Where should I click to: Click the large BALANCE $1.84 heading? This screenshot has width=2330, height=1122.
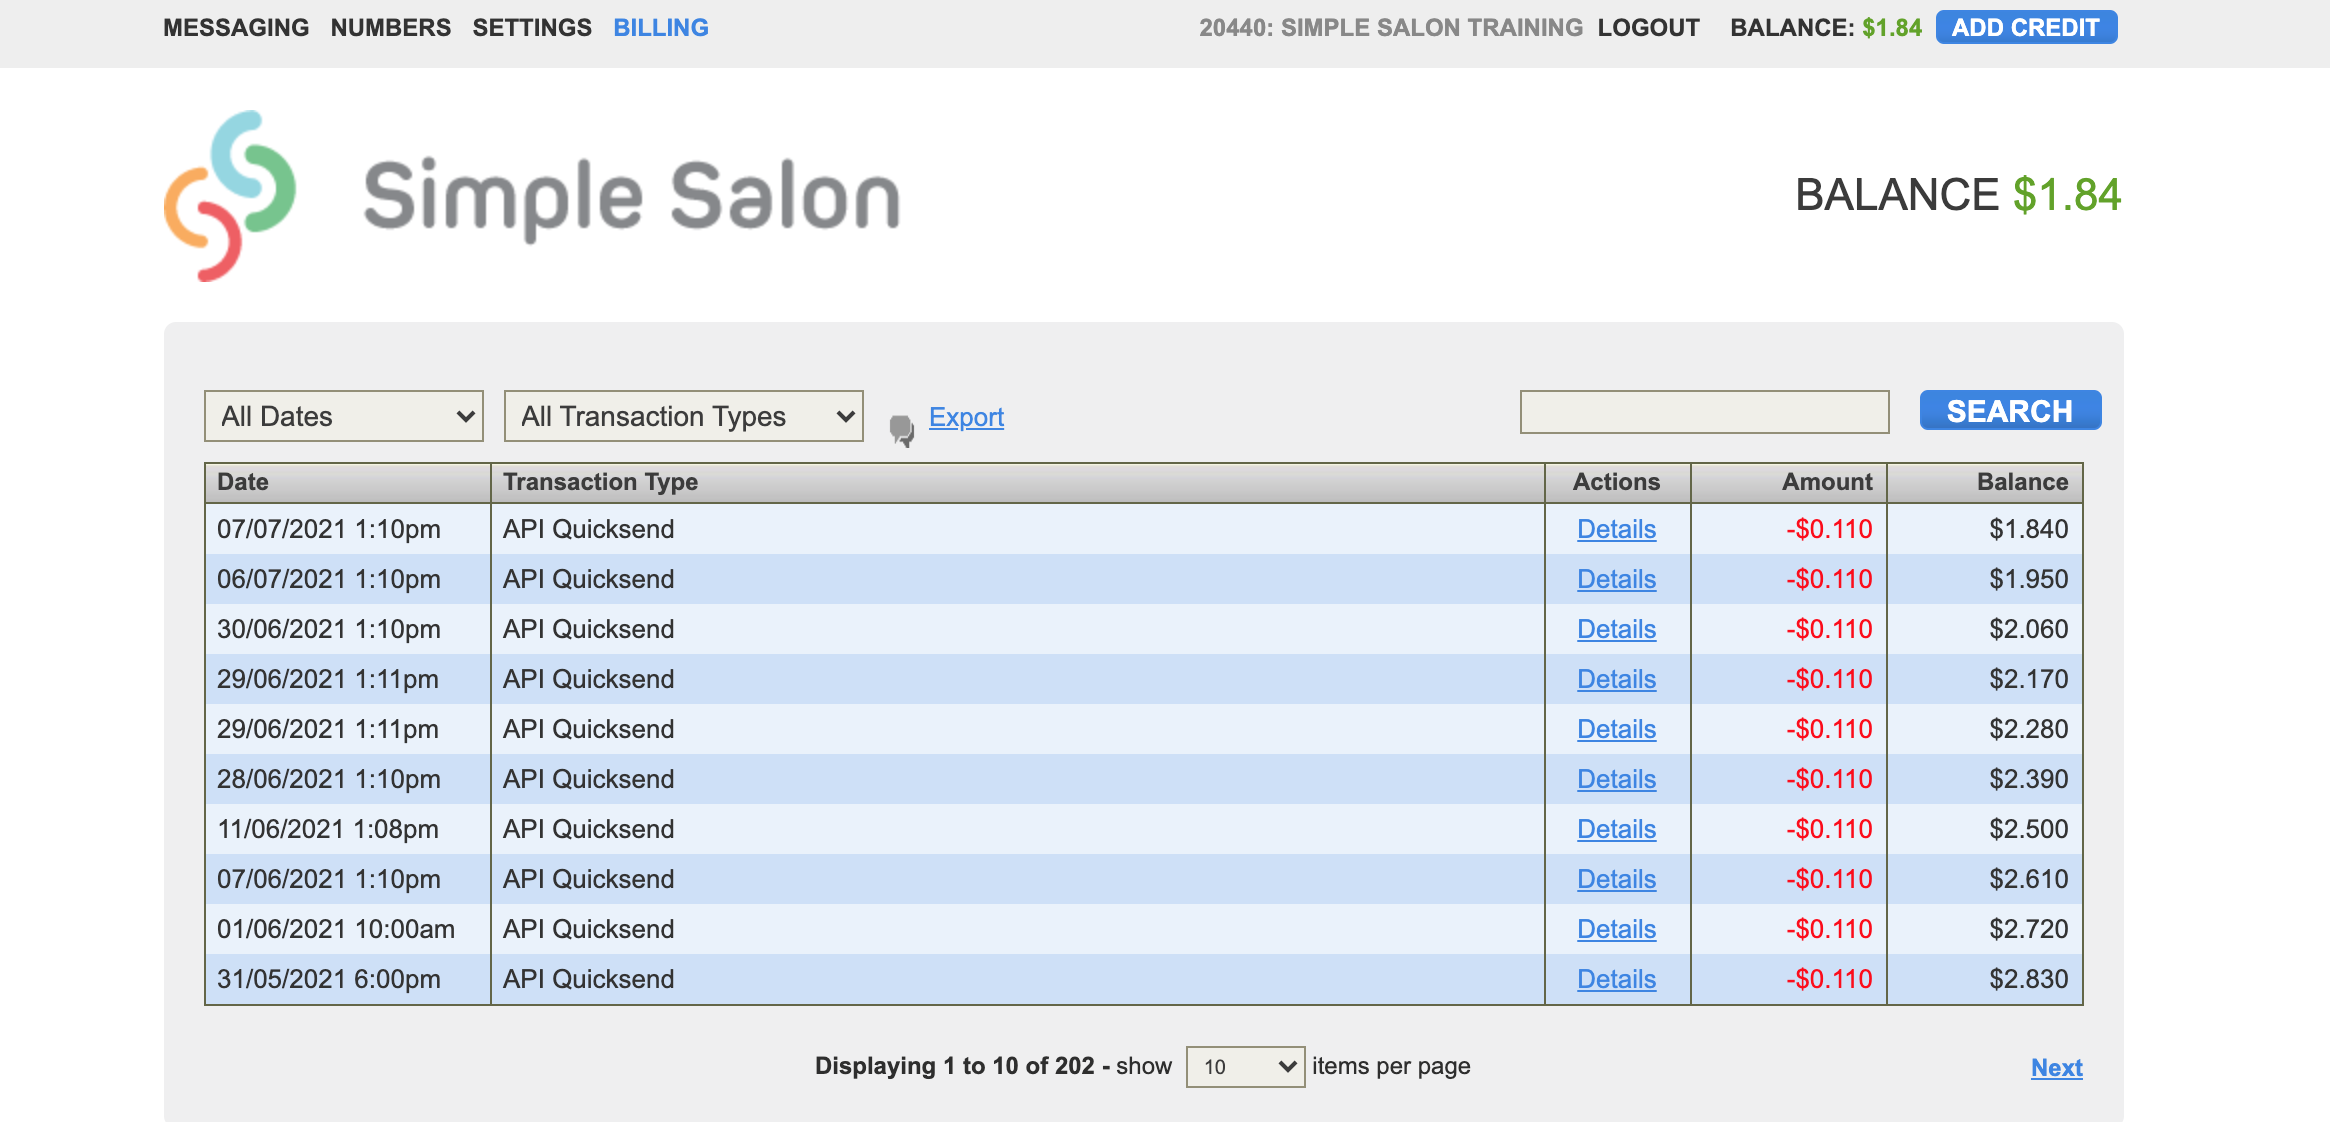1958,195
